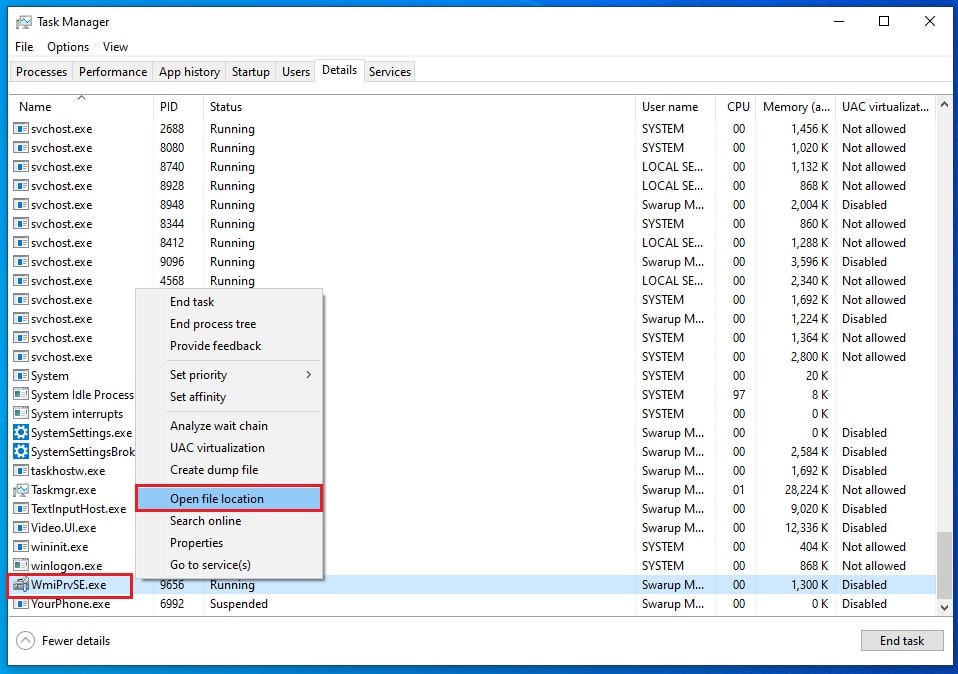Click the taskhostw.exe process icon
958x674 pixels.
point(21,471)
